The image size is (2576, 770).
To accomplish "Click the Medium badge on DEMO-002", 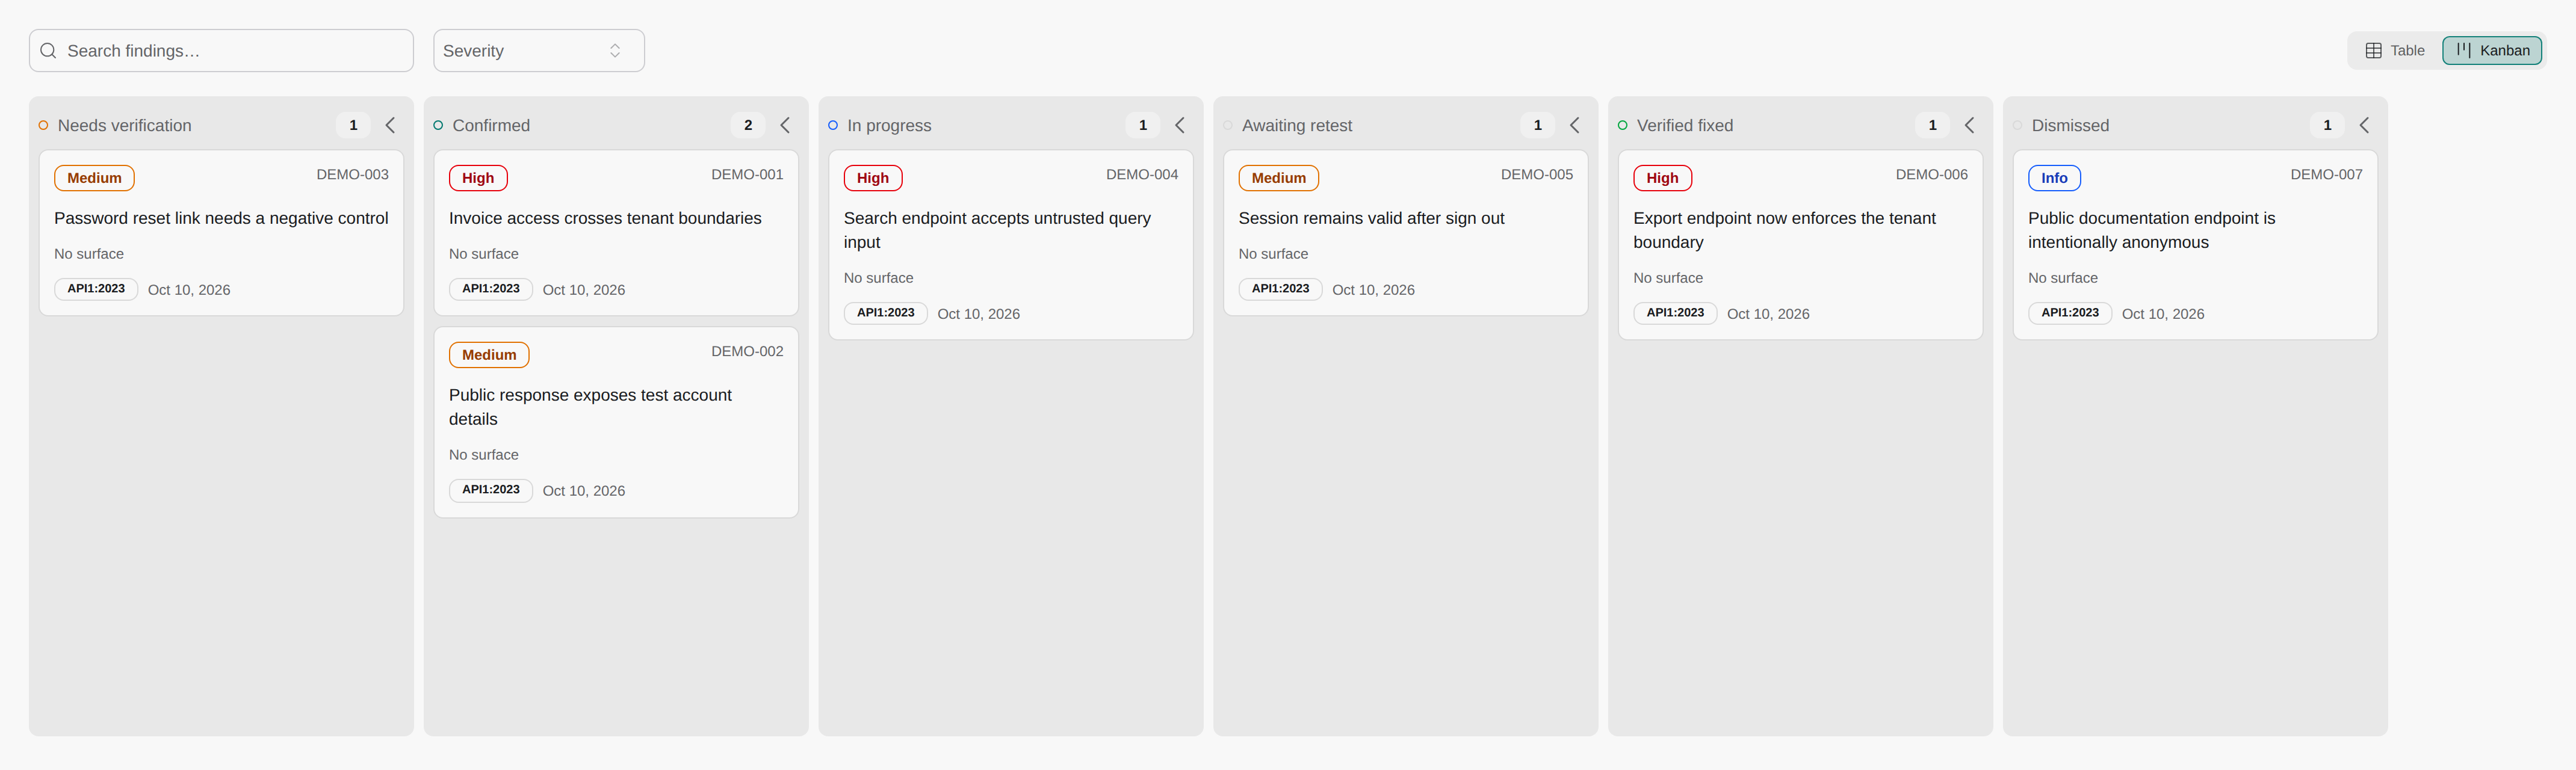I will [x=489, y=355].
